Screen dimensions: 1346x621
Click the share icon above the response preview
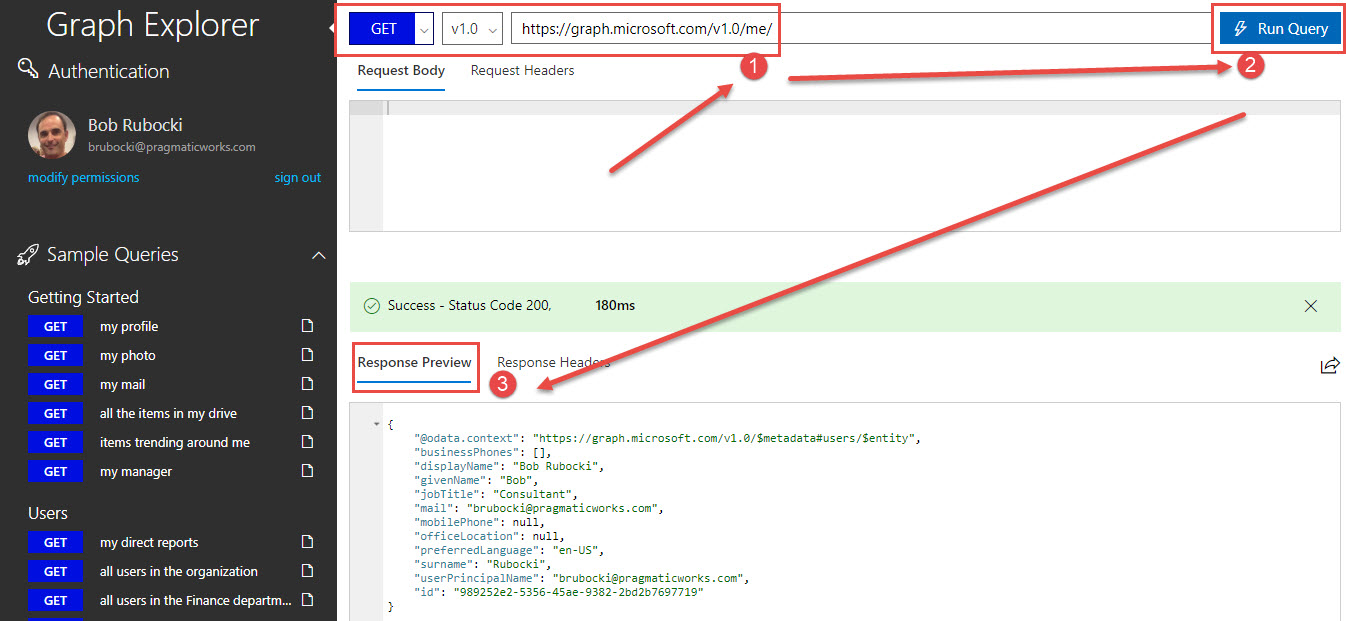click(x=1330, y=365)
